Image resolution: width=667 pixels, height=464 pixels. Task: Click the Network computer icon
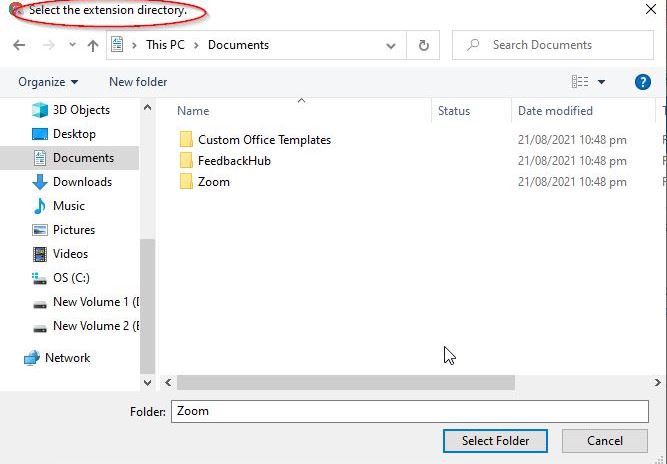[32, 358]
